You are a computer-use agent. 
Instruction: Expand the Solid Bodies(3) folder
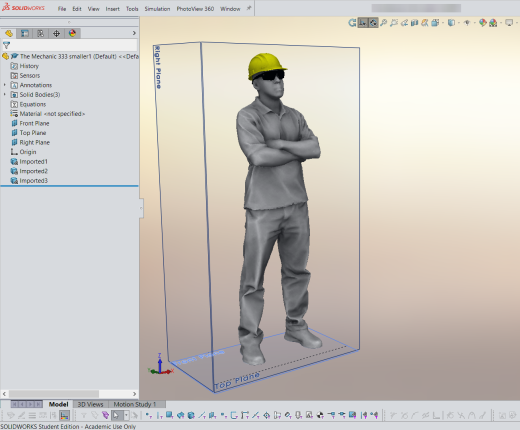pos(5,95)
